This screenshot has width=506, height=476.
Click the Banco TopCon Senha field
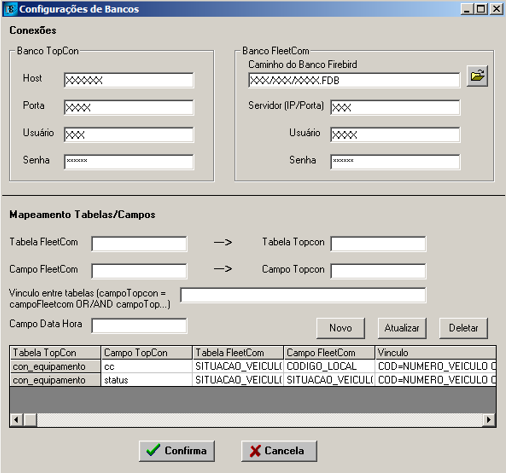[x=129, y=162]
